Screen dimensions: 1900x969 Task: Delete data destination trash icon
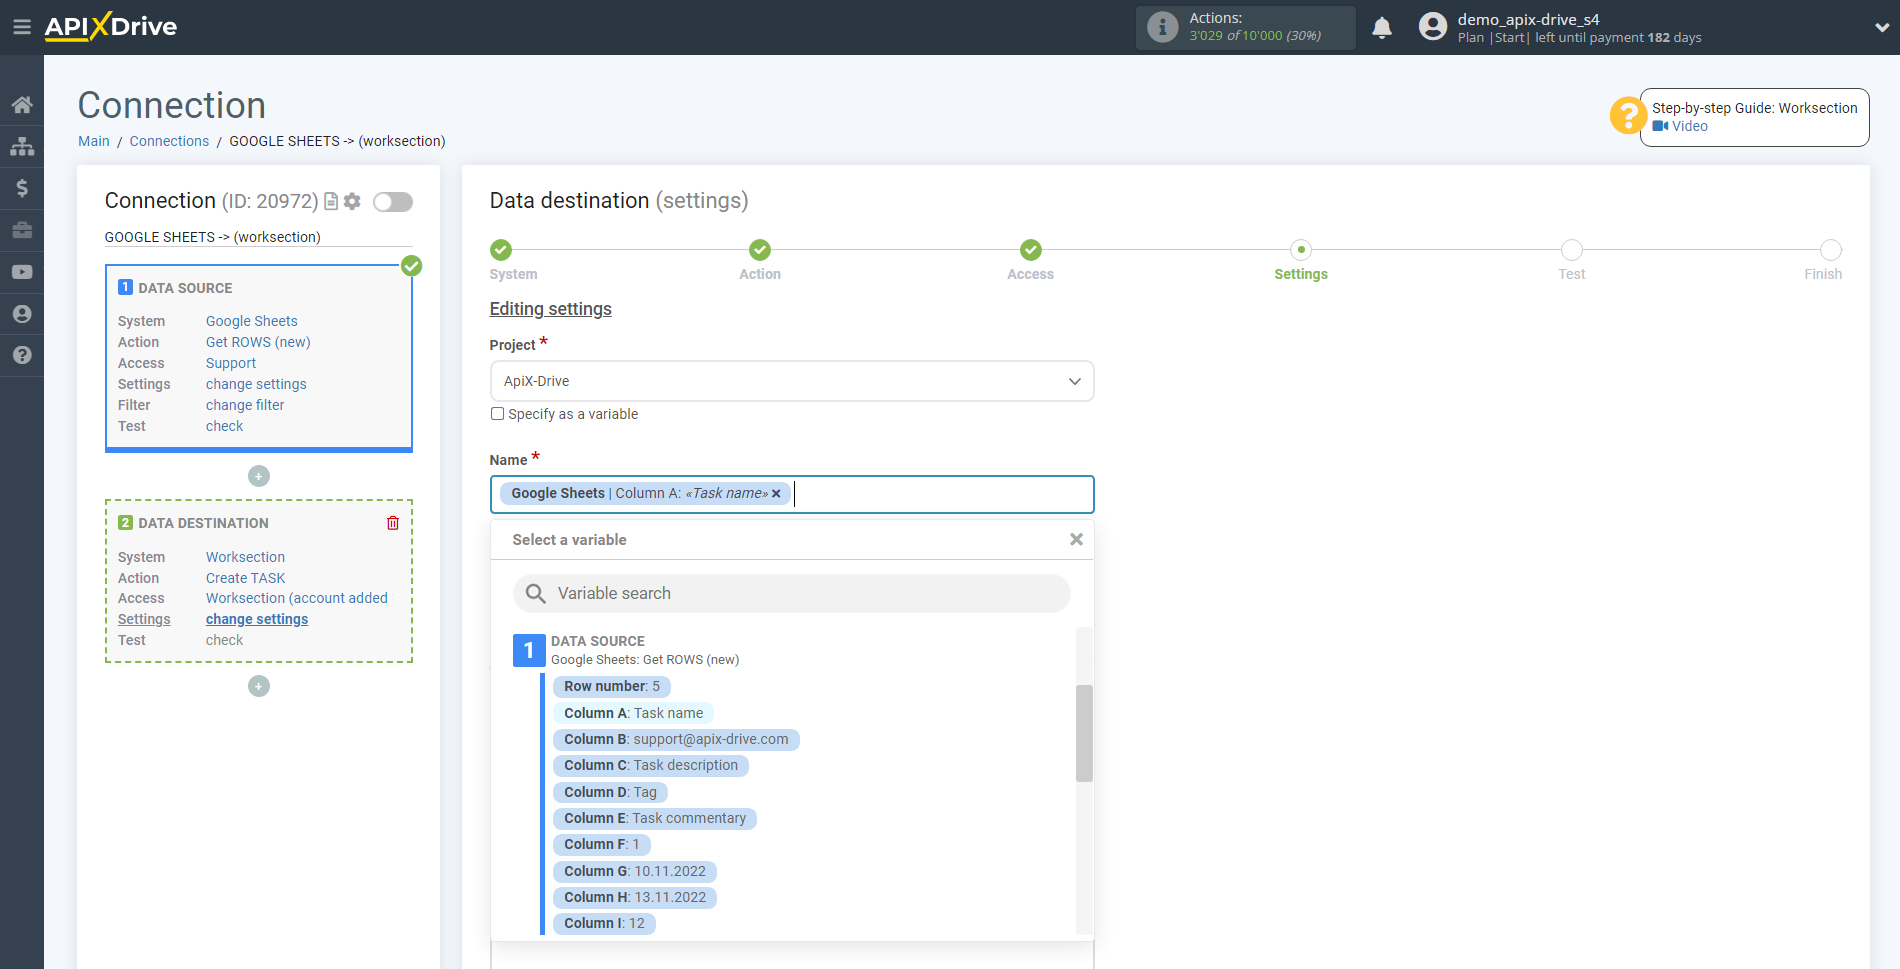point(393,523)
